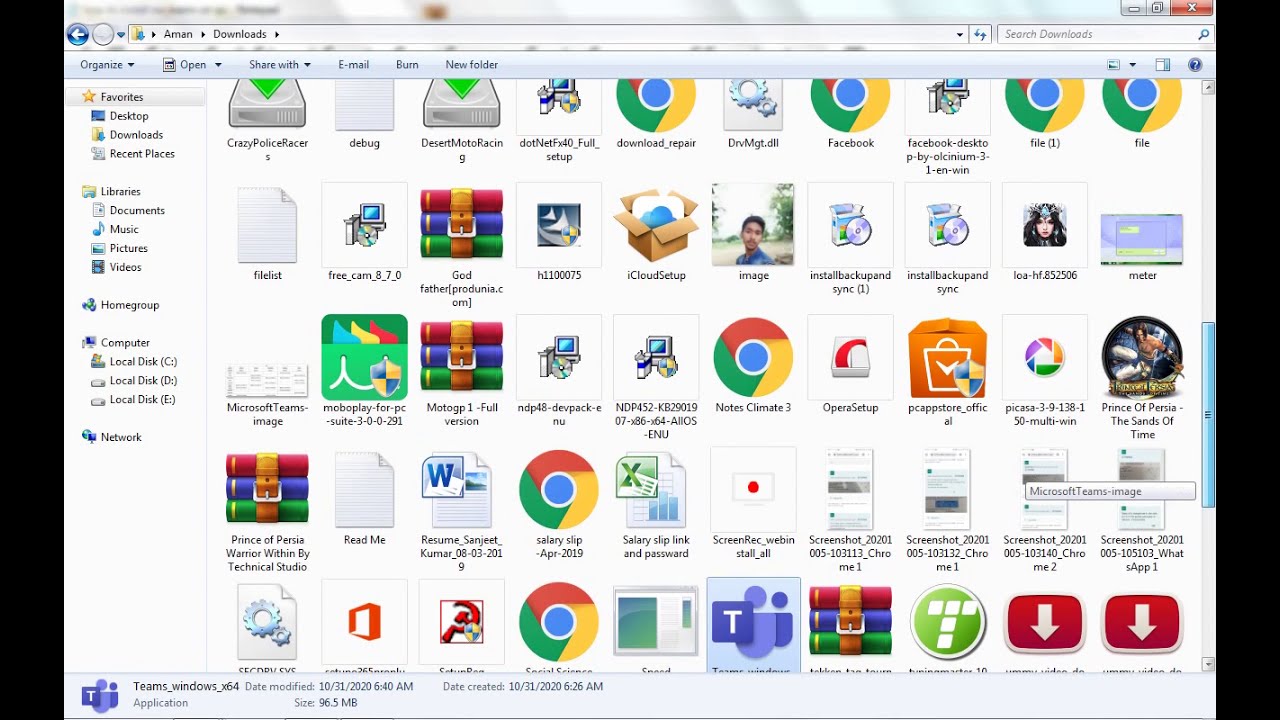Open Local Disk (D:)
This screenshot has height=720, width=1280.
143,380
